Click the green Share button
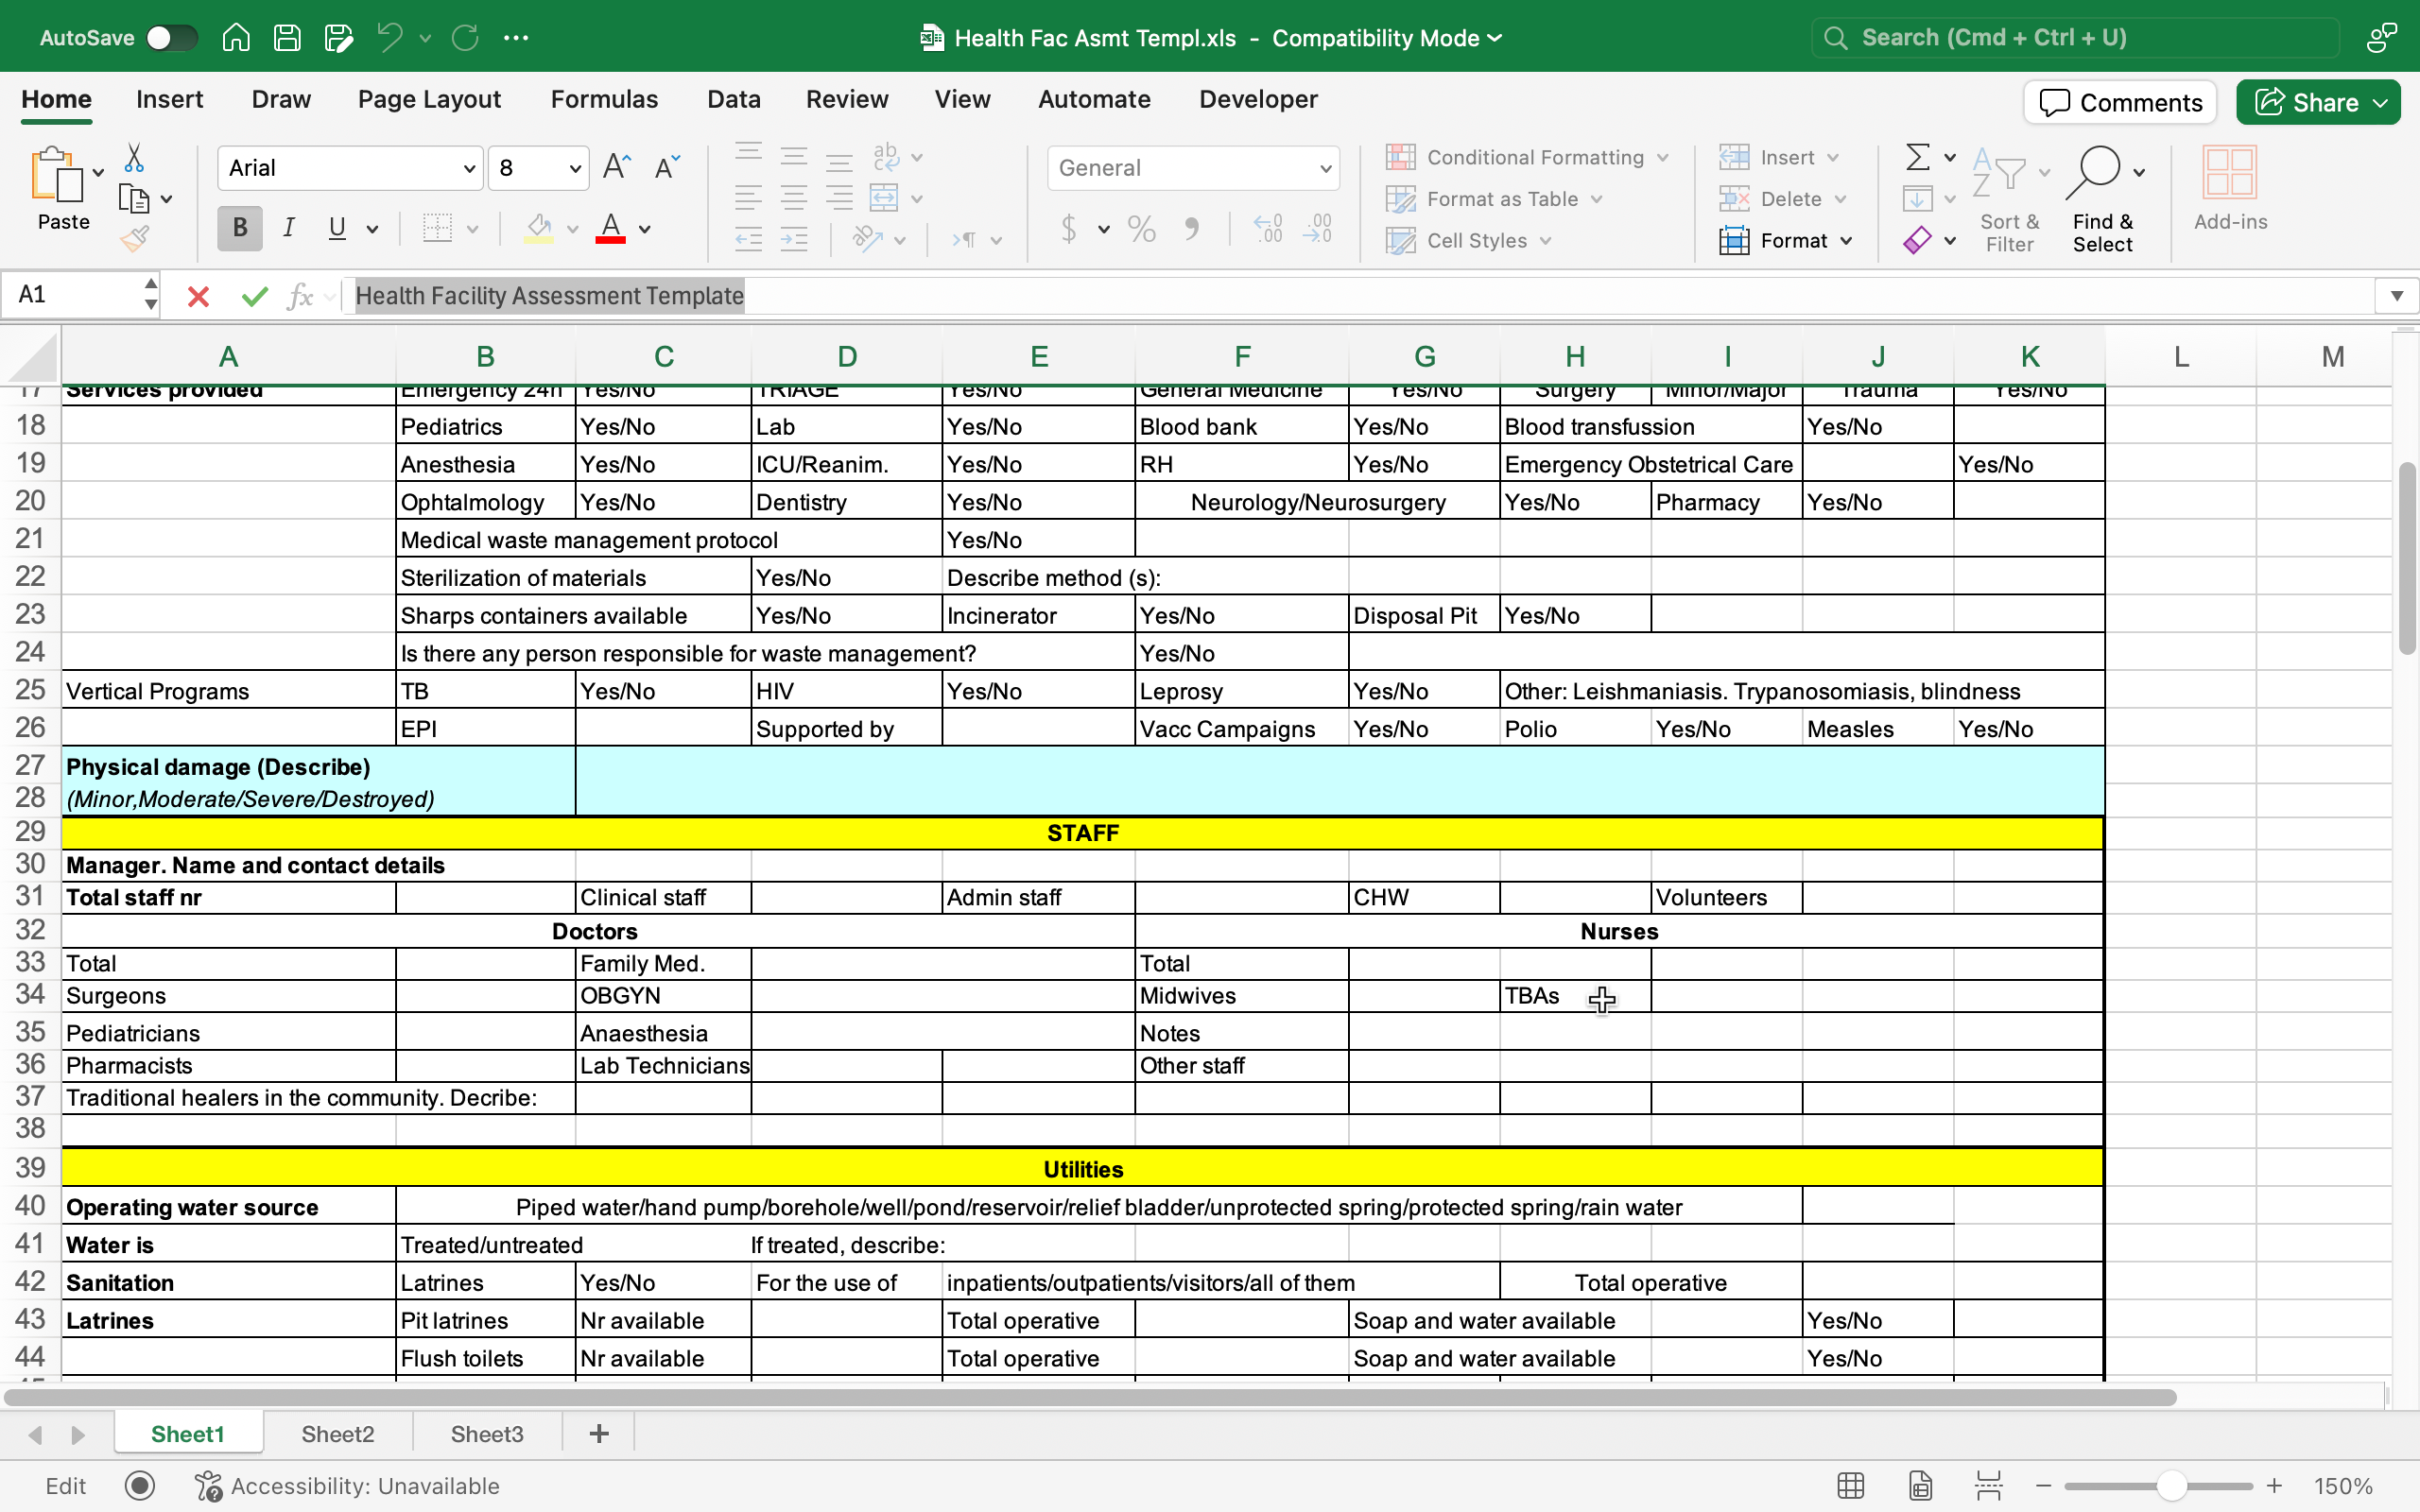2420x1512 pixels. [x=2317, y=102]
